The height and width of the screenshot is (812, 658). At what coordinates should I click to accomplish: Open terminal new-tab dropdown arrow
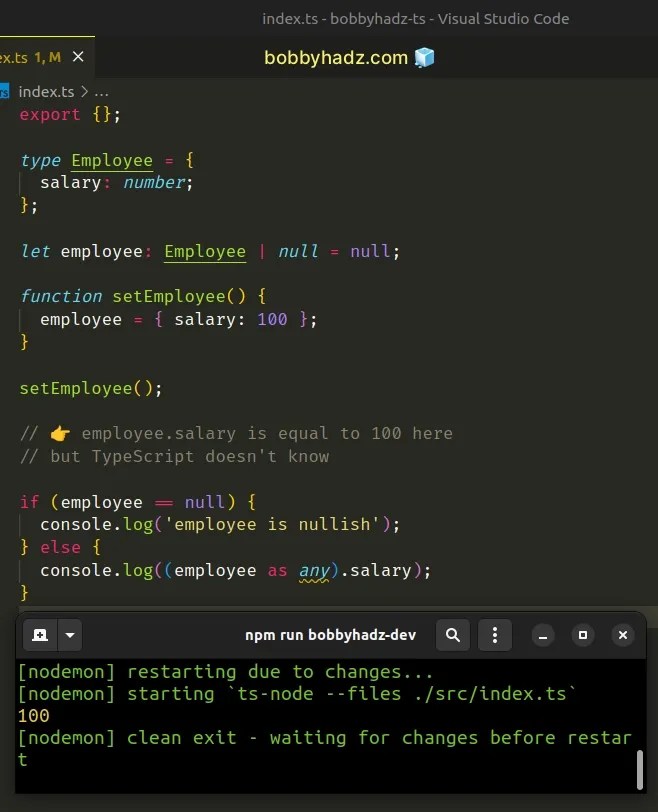pos(70,635)
